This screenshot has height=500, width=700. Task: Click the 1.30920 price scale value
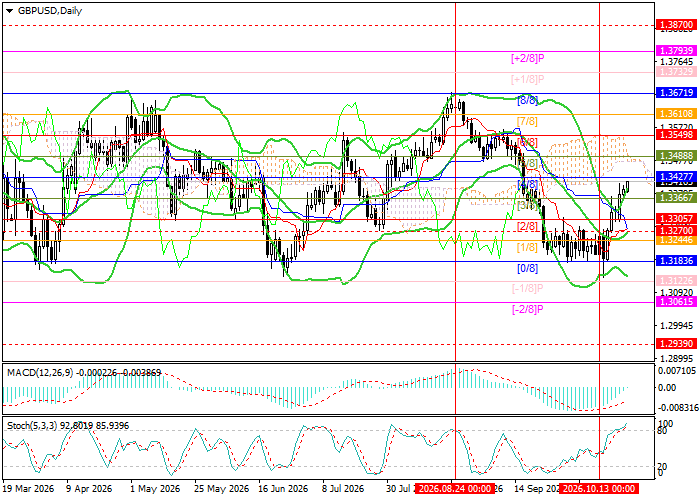(x=677, y=293)
